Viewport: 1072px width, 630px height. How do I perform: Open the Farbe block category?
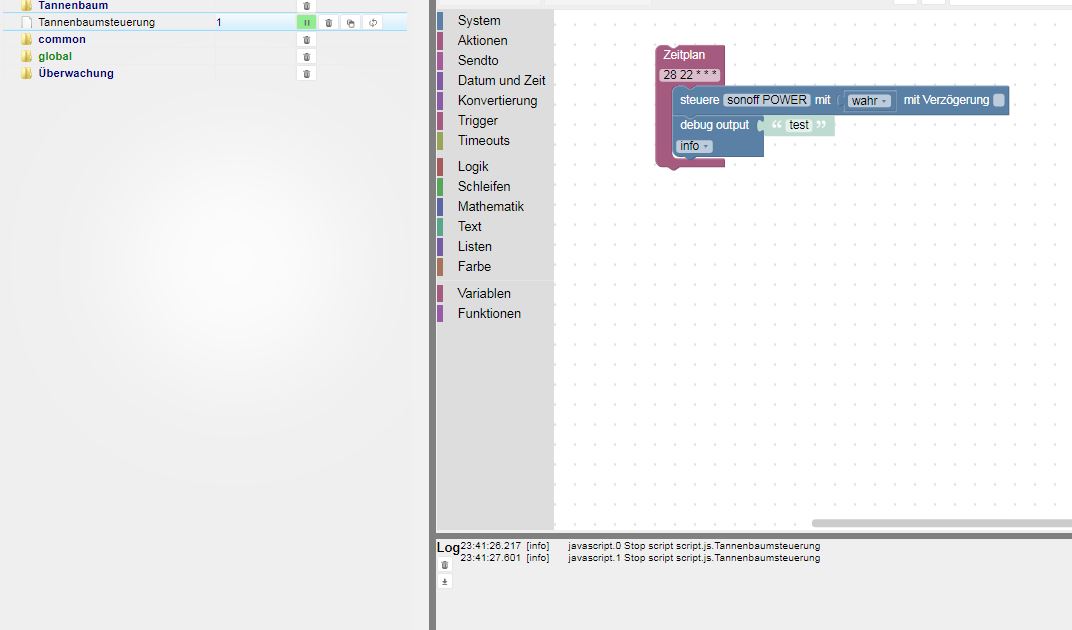coord(474,267)
